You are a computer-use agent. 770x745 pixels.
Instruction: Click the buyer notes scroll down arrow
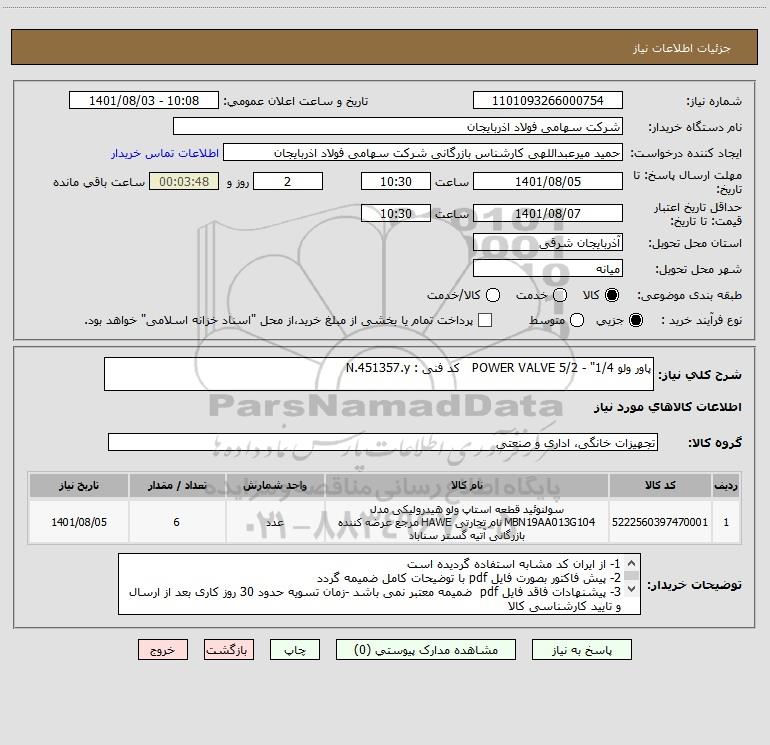coord(632,588)
